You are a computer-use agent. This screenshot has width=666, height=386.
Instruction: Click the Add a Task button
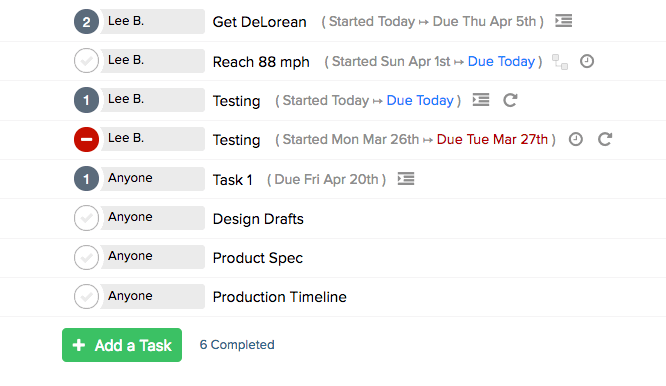[122, 345]
